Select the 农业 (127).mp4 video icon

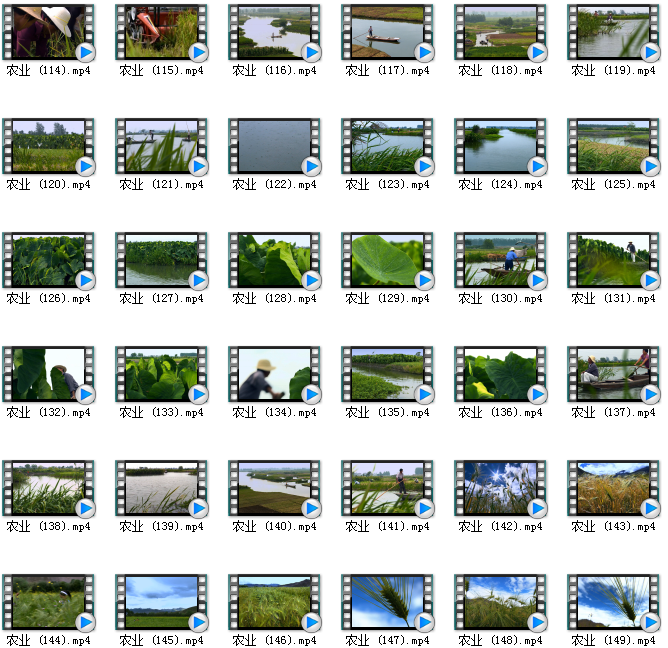(x=161, y=260)
